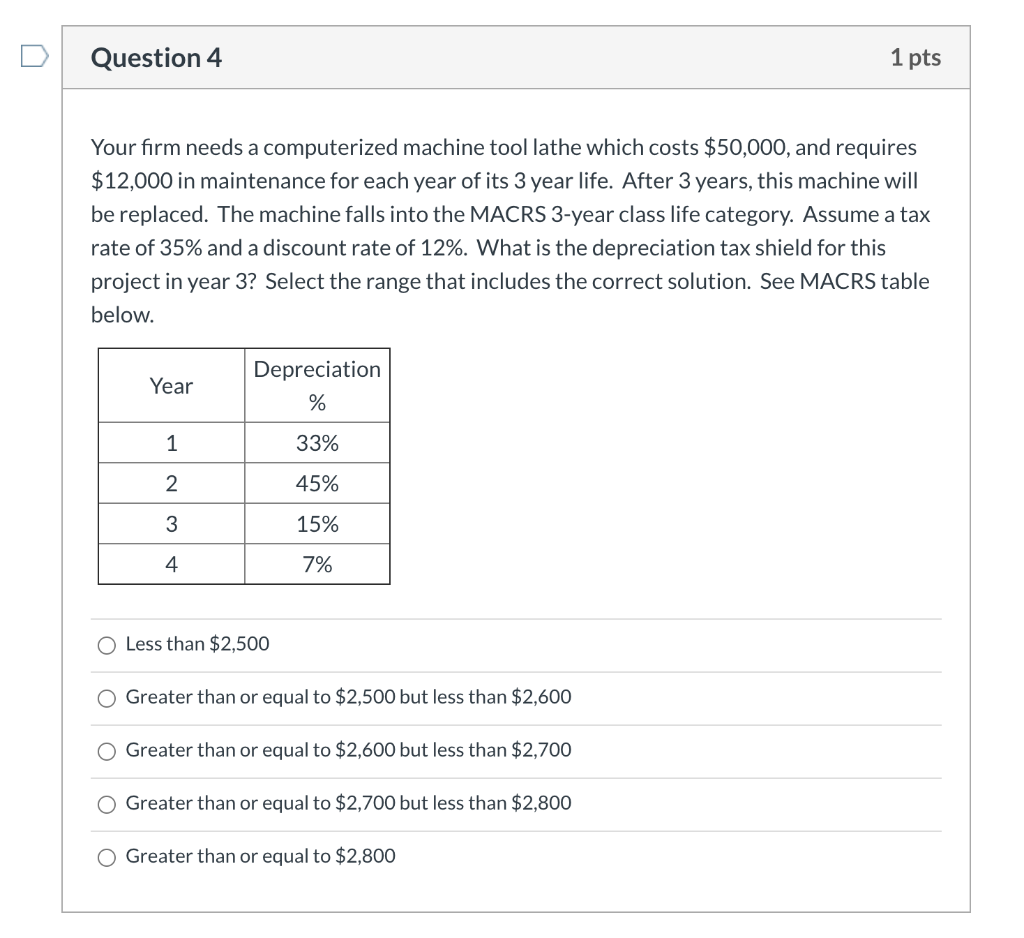Click the 'Question 4' heading

click(155, 58)
